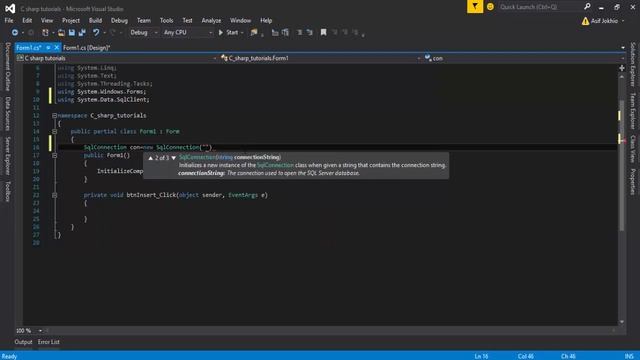Click the SqlConnection link in the tooltip description
Viewport: 640px width, 360px height.
[x=275, y=165]
